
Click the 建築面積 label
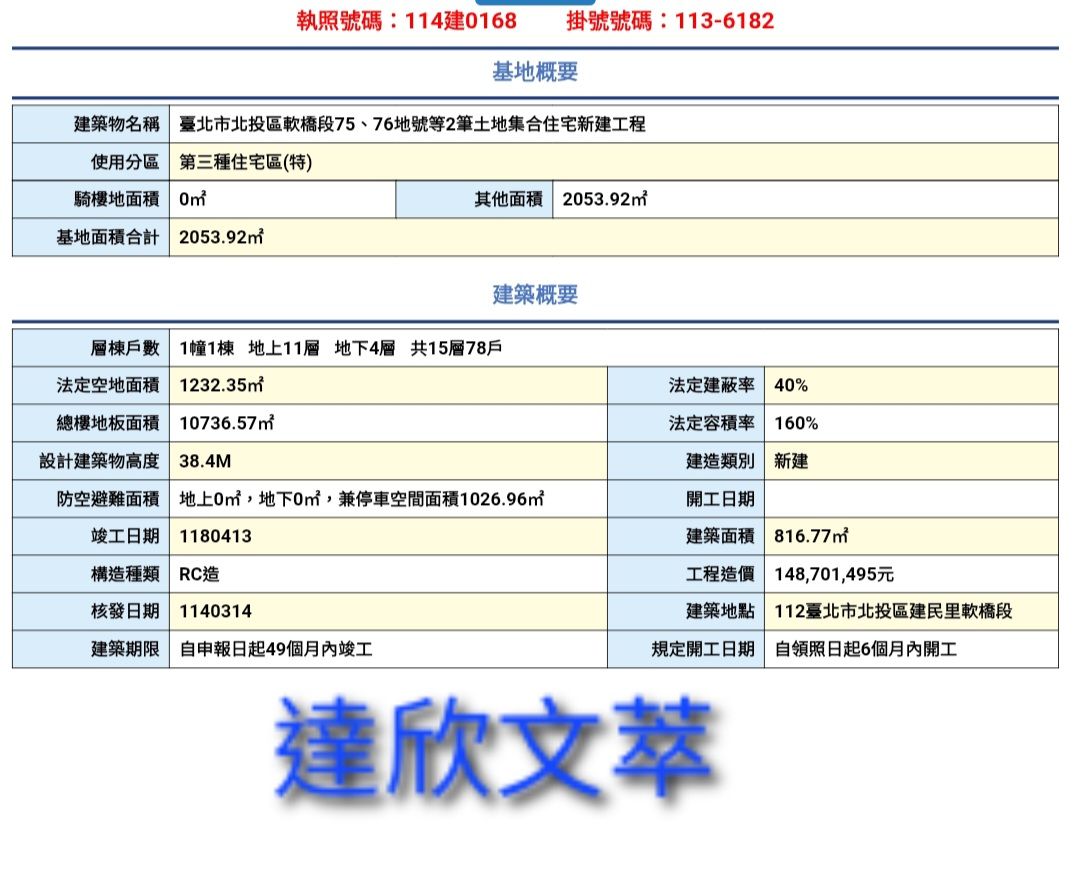[720, 536]
